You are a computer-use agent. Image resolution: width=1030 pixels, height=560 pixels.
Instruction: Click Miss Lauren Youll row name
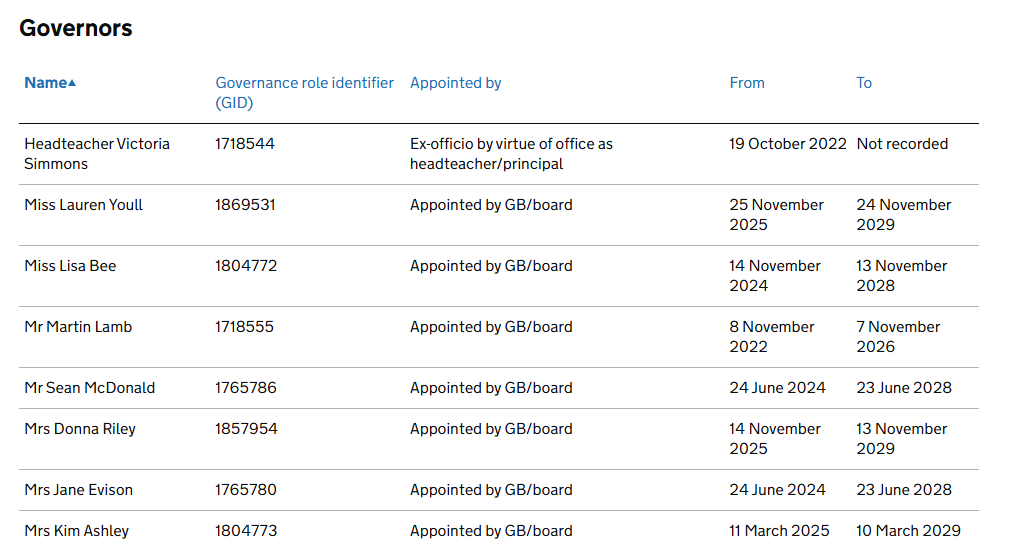[83, 205]
